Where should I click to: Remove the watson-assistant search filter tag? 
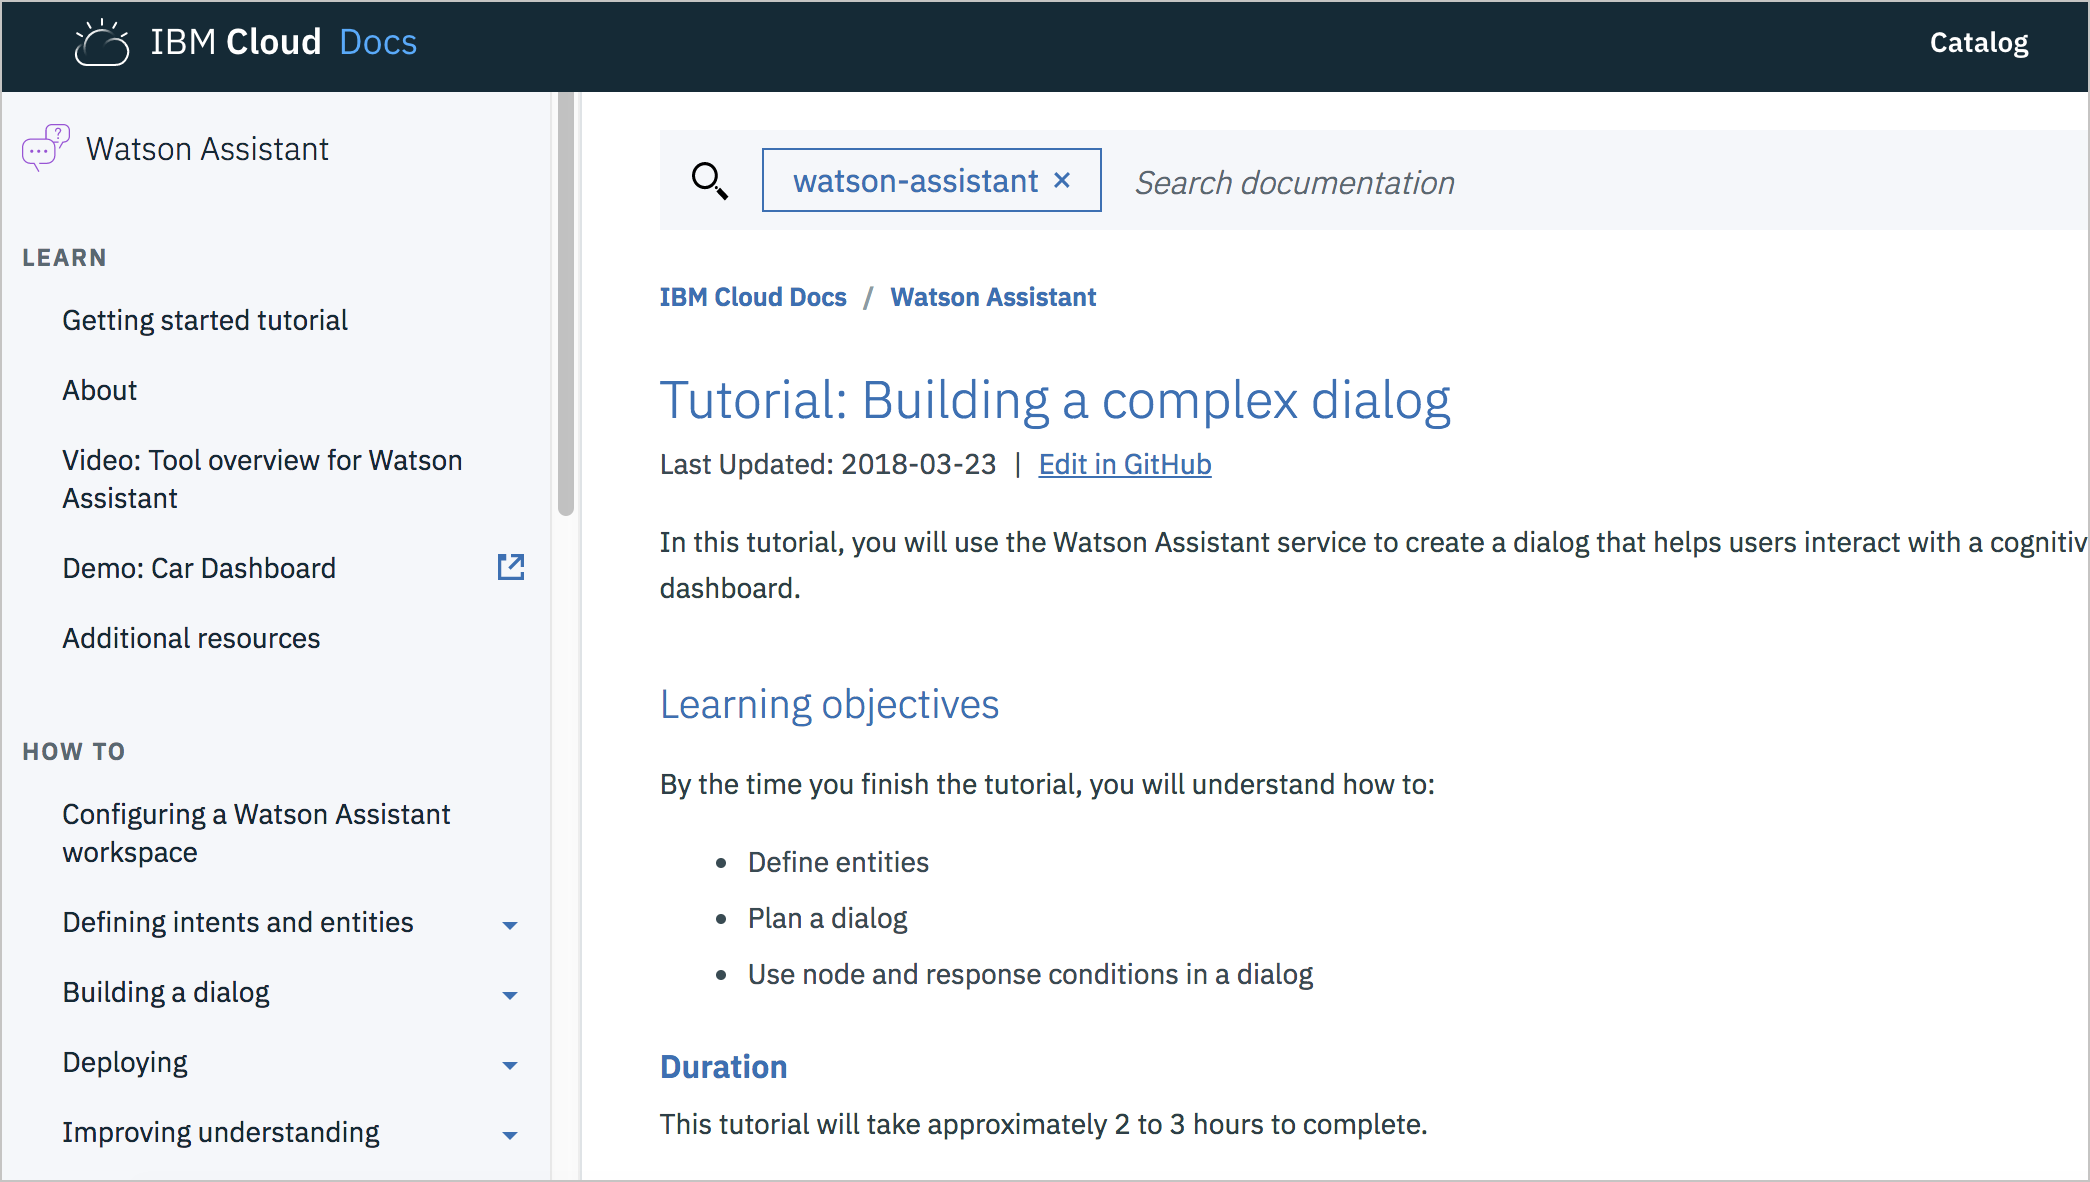click(1062, 180)
